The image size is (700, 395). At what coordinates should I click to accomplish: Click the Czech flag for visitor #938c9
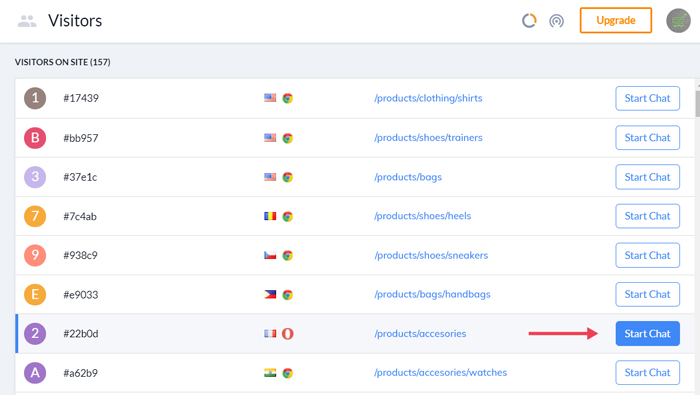click(x=270, y=255)
